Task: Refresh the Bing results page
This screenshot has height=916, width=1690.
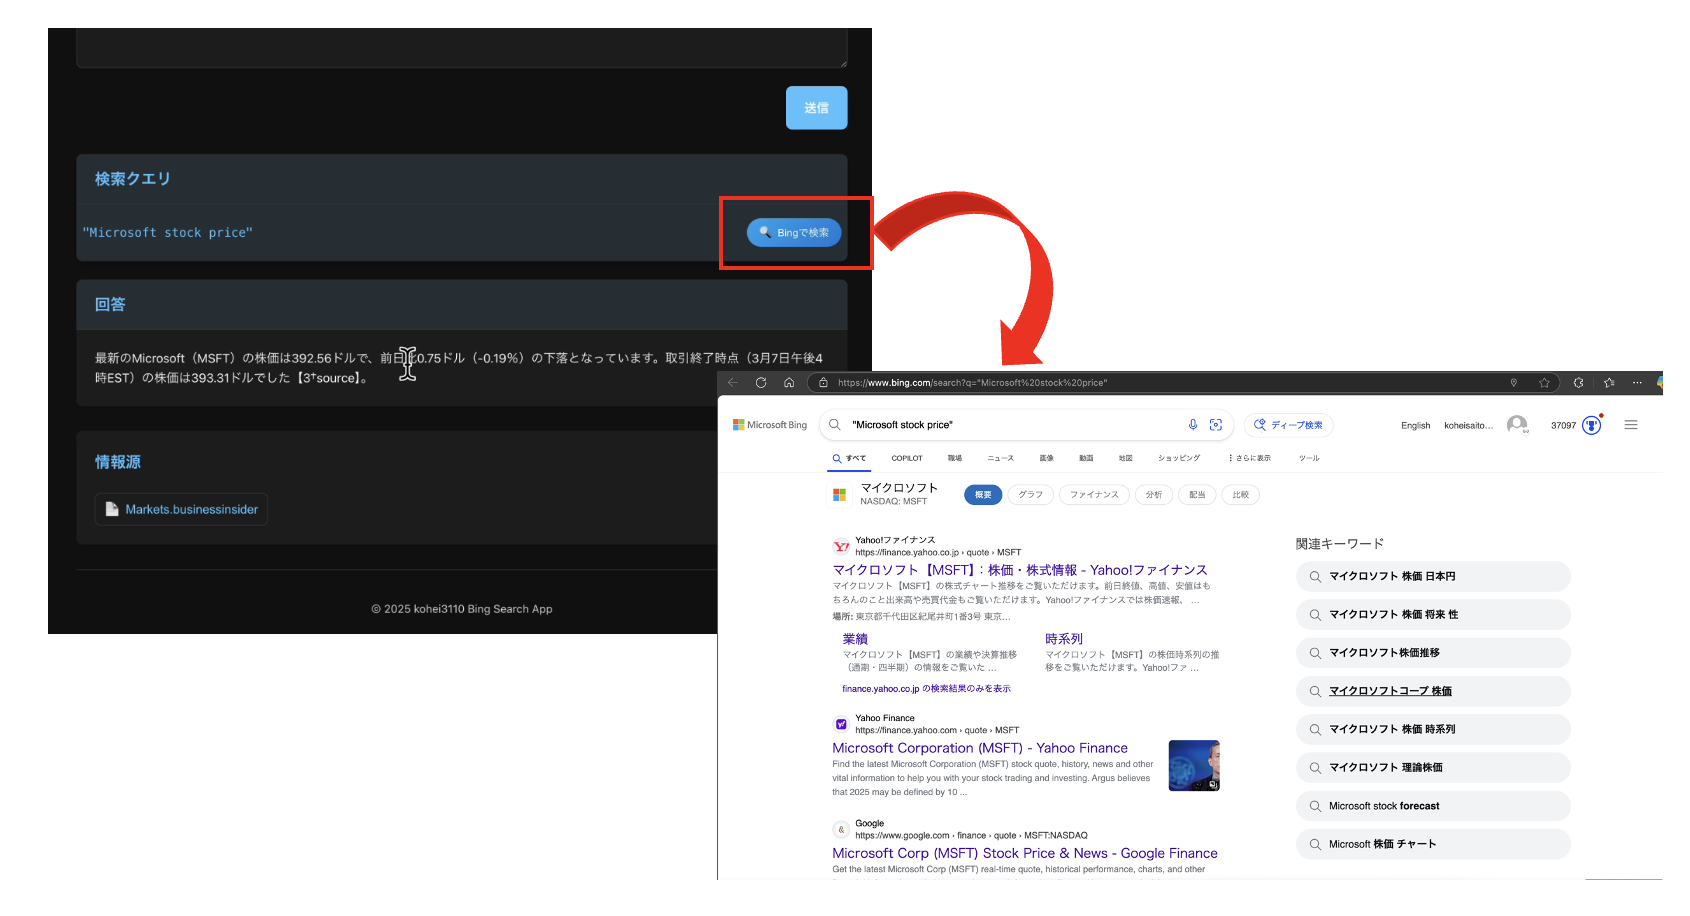Action: coord(761,382)
